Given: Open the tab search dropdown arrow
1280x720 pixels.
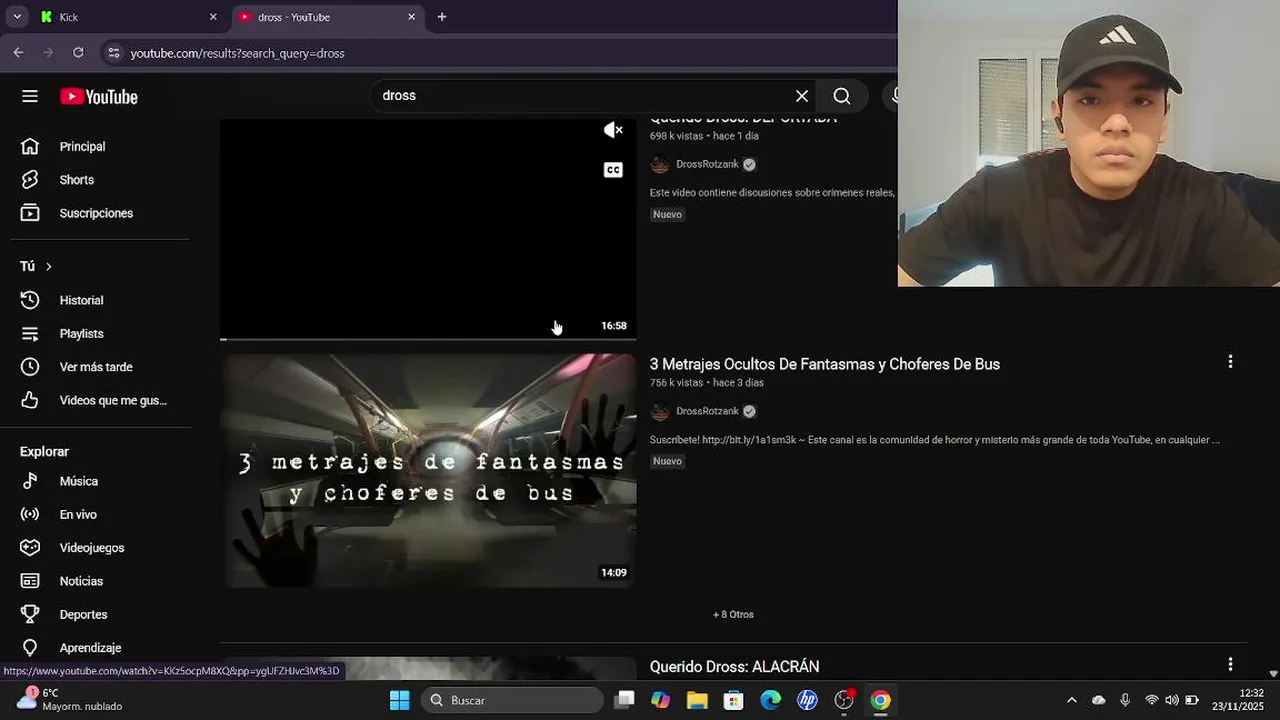Looking at the screenshot, I should (17, 17).
